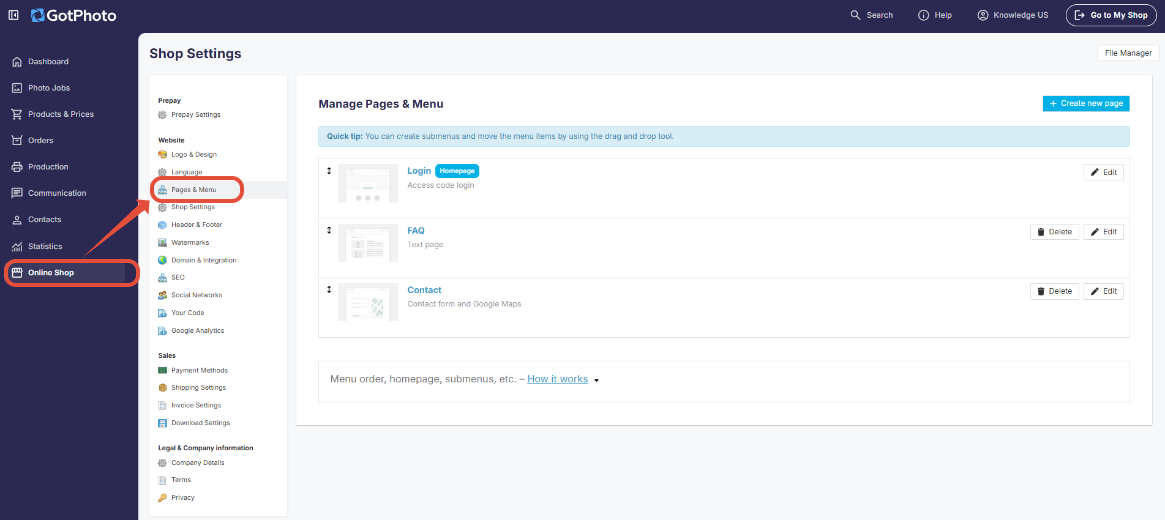This screenshot has height=520, width=1165.
Task: Open Logo & Design settings
Action: (x=194, y=155)
